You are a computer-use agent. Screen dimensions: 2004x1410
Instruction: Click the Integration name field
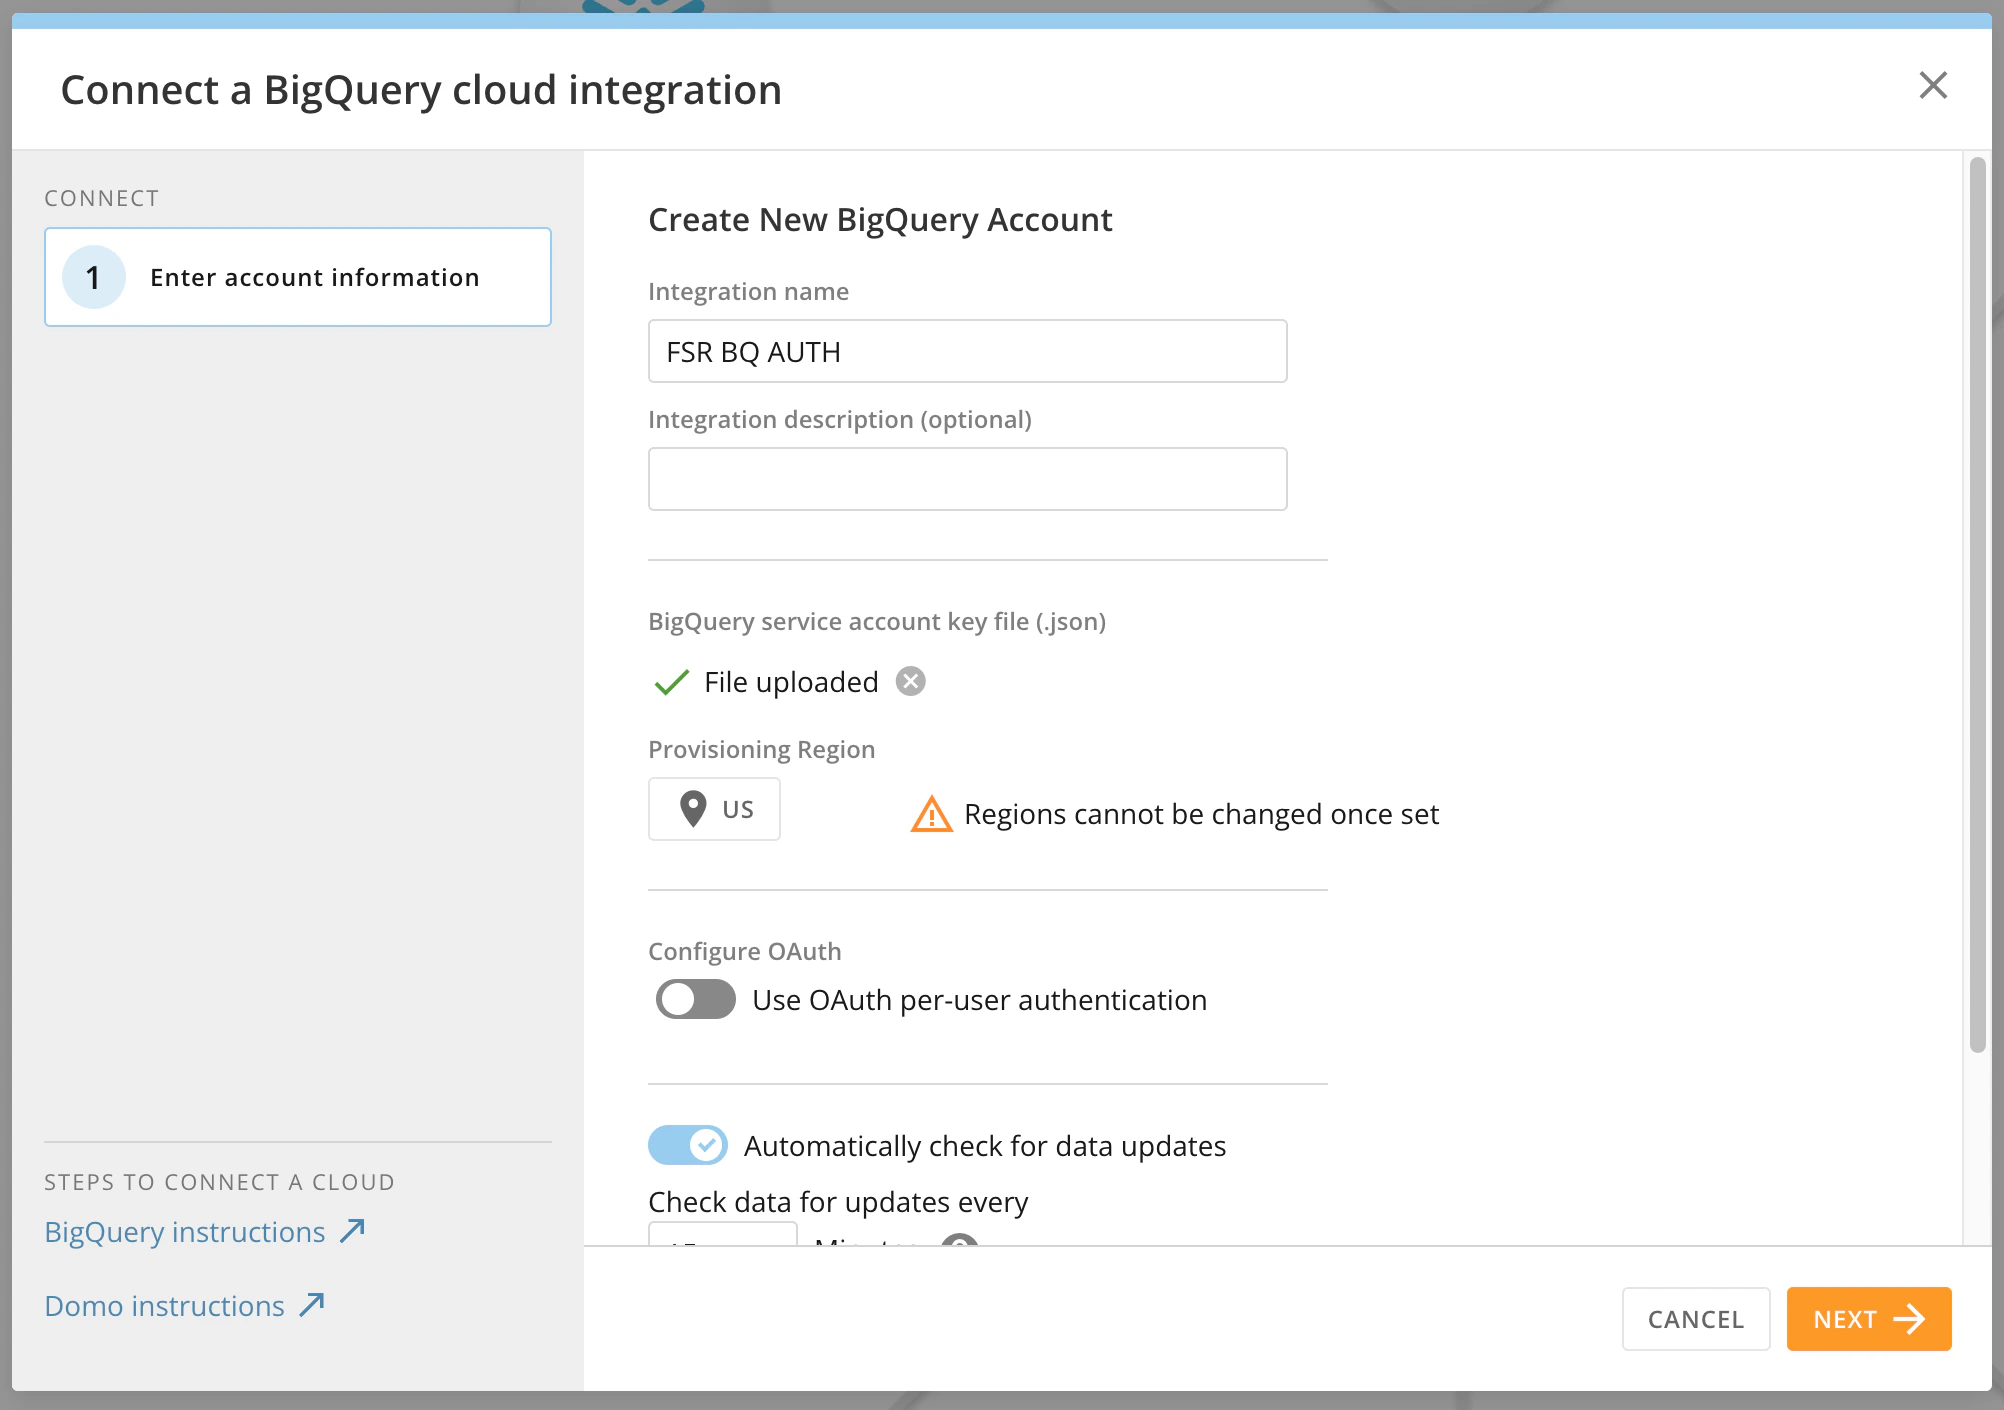[967, 351]
